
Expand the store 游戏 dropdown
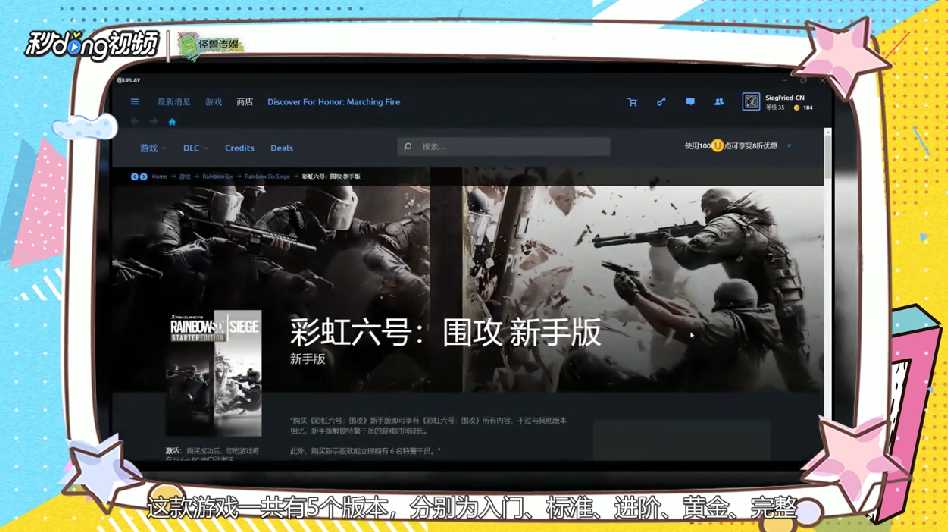click(x=153, y=148)
